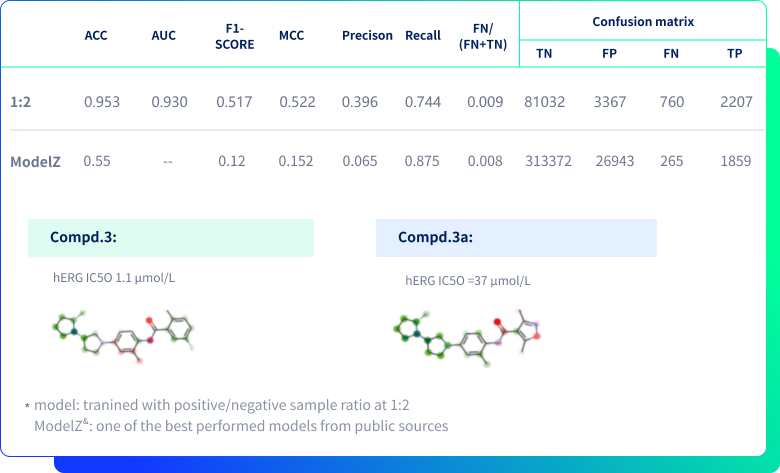Click the Confusion matrix header
This screenshot has width=780, height=473.
click(x=643, y=22)
